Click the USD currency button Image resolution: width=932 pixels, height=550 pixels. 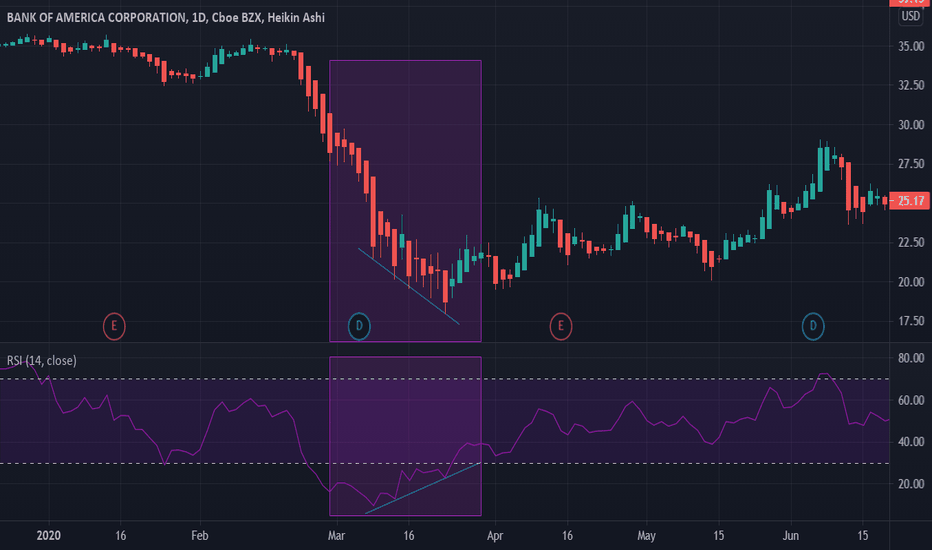pyautogui.click(x=911, y=16)
